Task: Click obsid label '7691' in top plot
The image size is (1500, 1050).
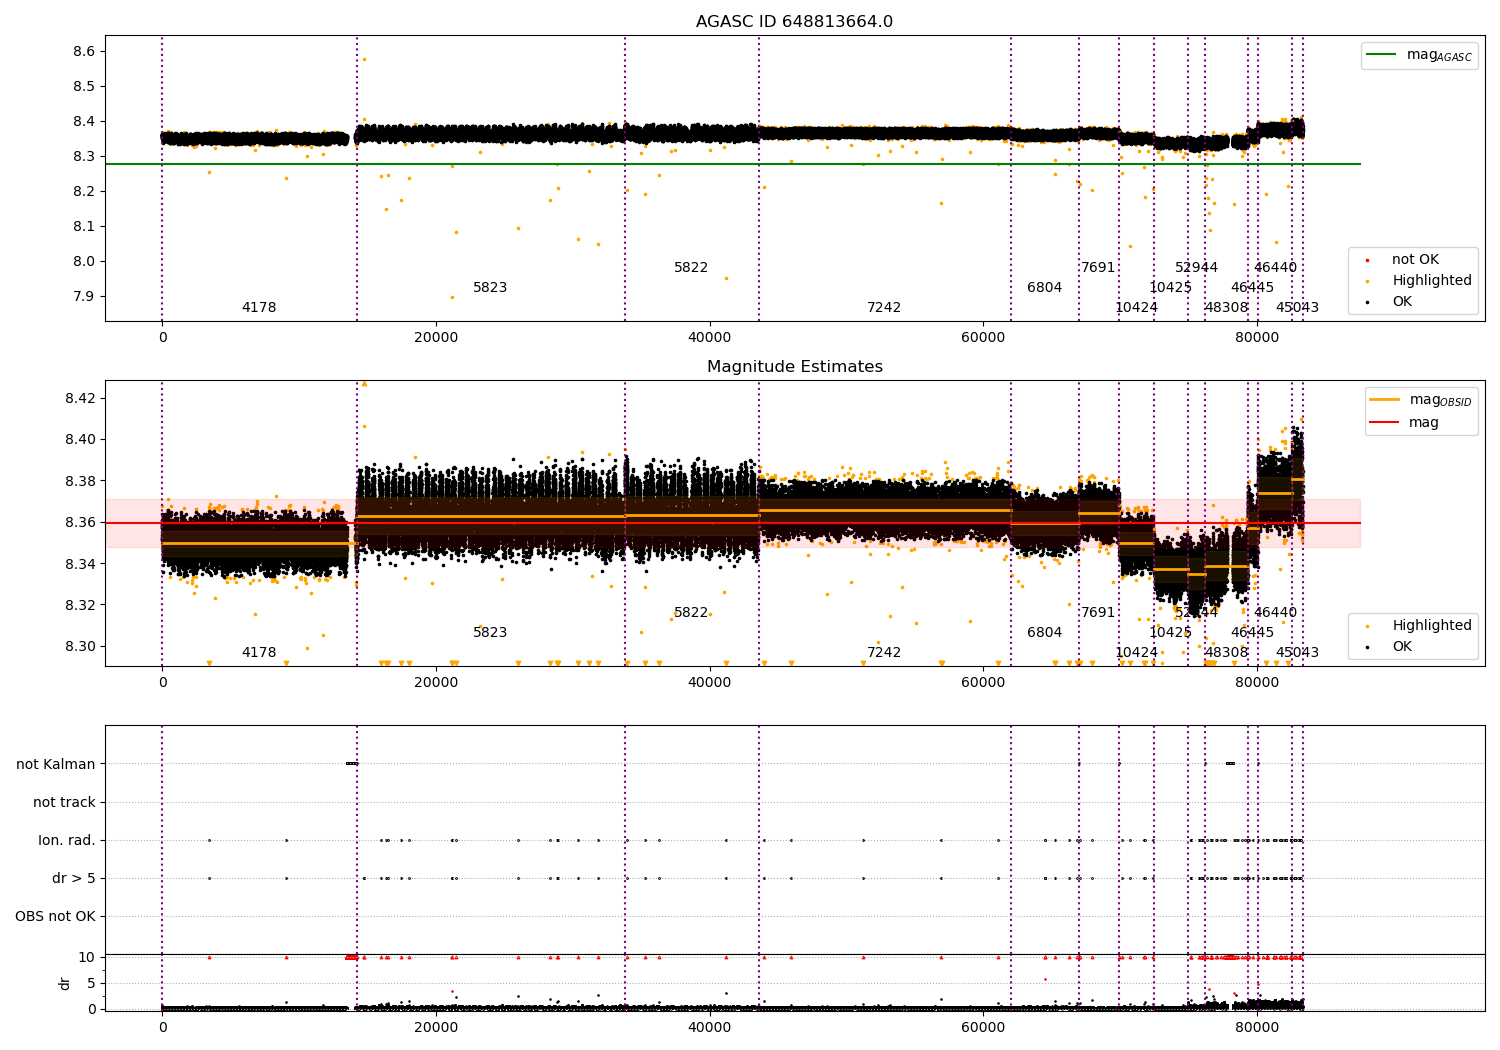Action: coord(1098,268)
